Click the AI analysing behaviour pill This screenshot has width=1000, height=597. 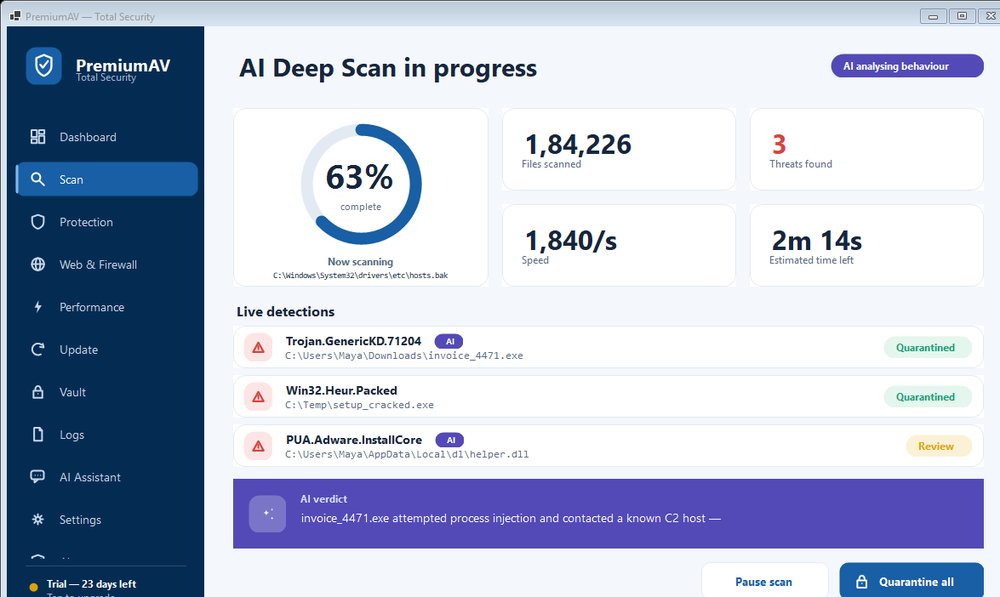907,66
